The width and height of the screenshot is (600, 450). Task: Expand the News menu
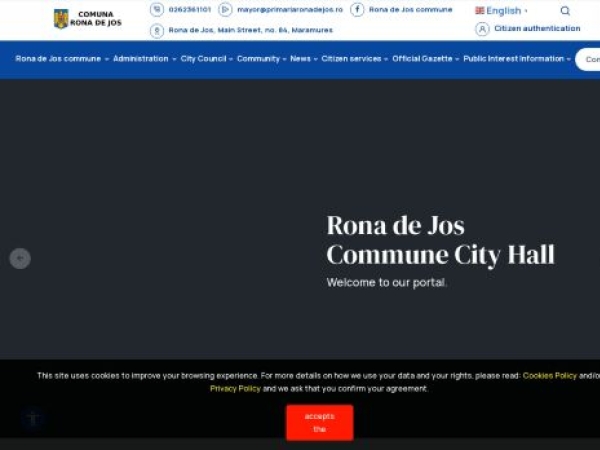[x=304, y=59]
